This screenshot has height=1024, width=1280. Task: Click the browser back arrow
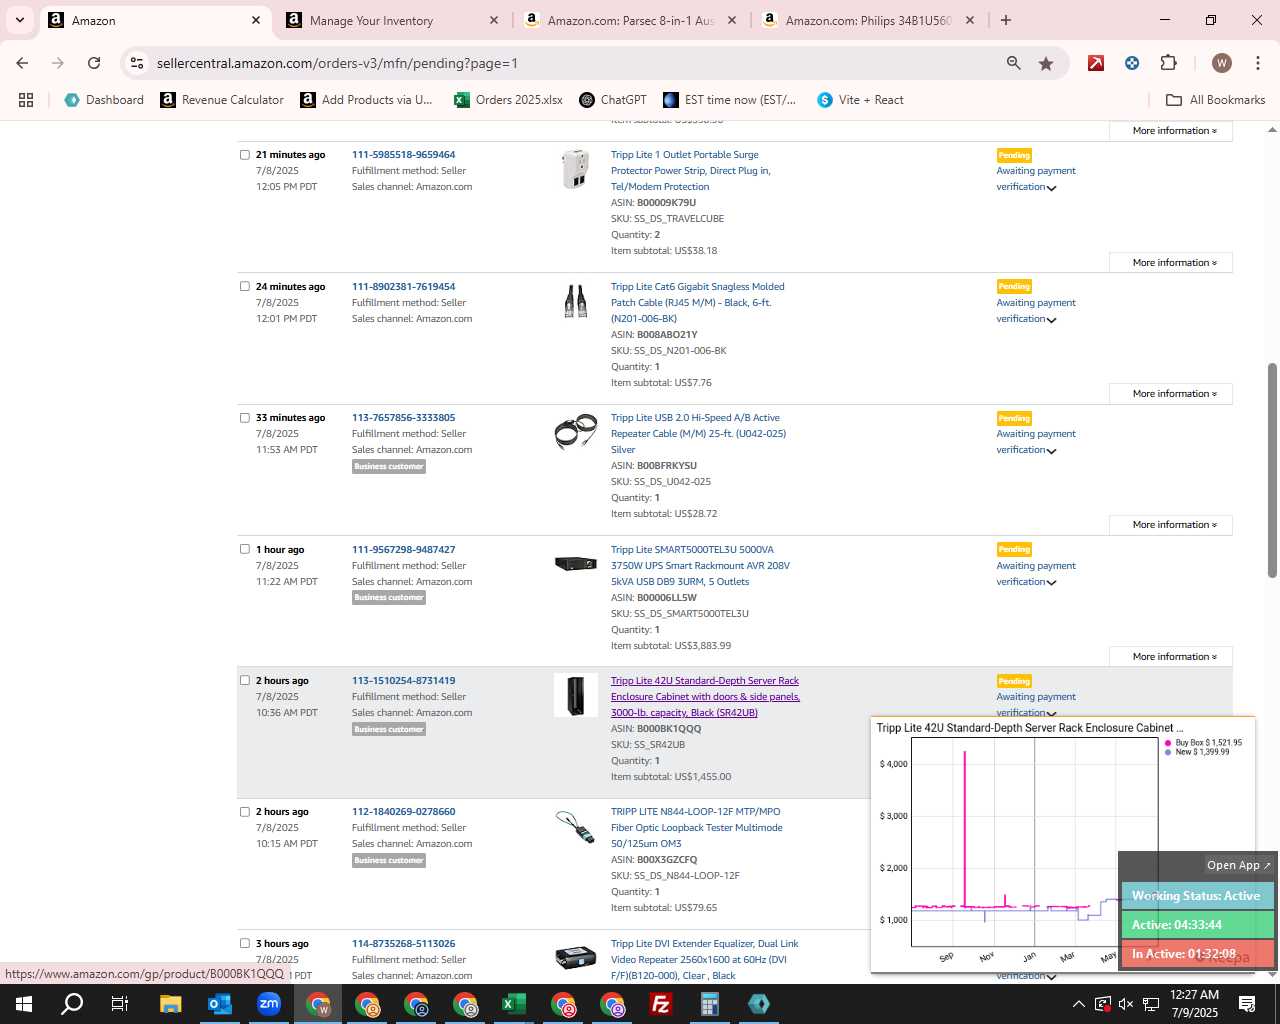[22, 63]
